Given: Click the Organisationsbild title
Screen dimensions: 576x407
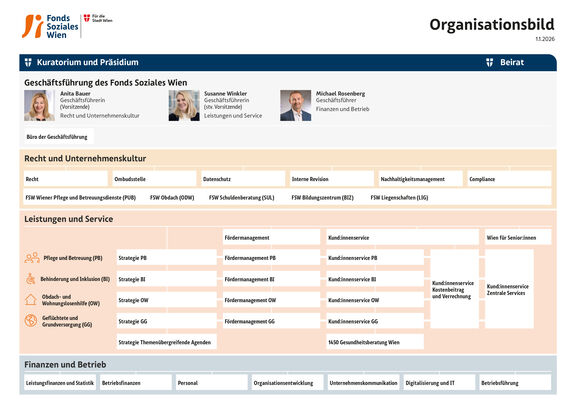Looking at the screenshot, I should [492, 25].
